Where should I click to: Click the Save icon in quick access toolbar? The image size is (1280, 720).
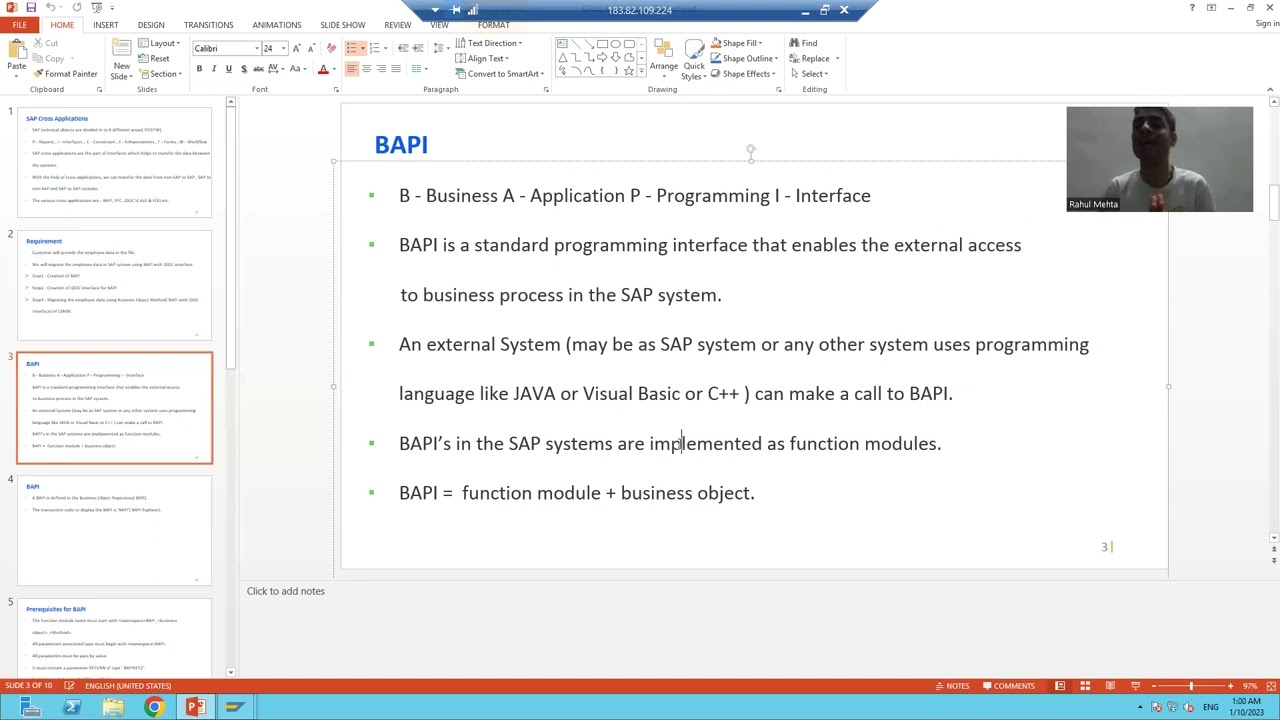[31, 7]
